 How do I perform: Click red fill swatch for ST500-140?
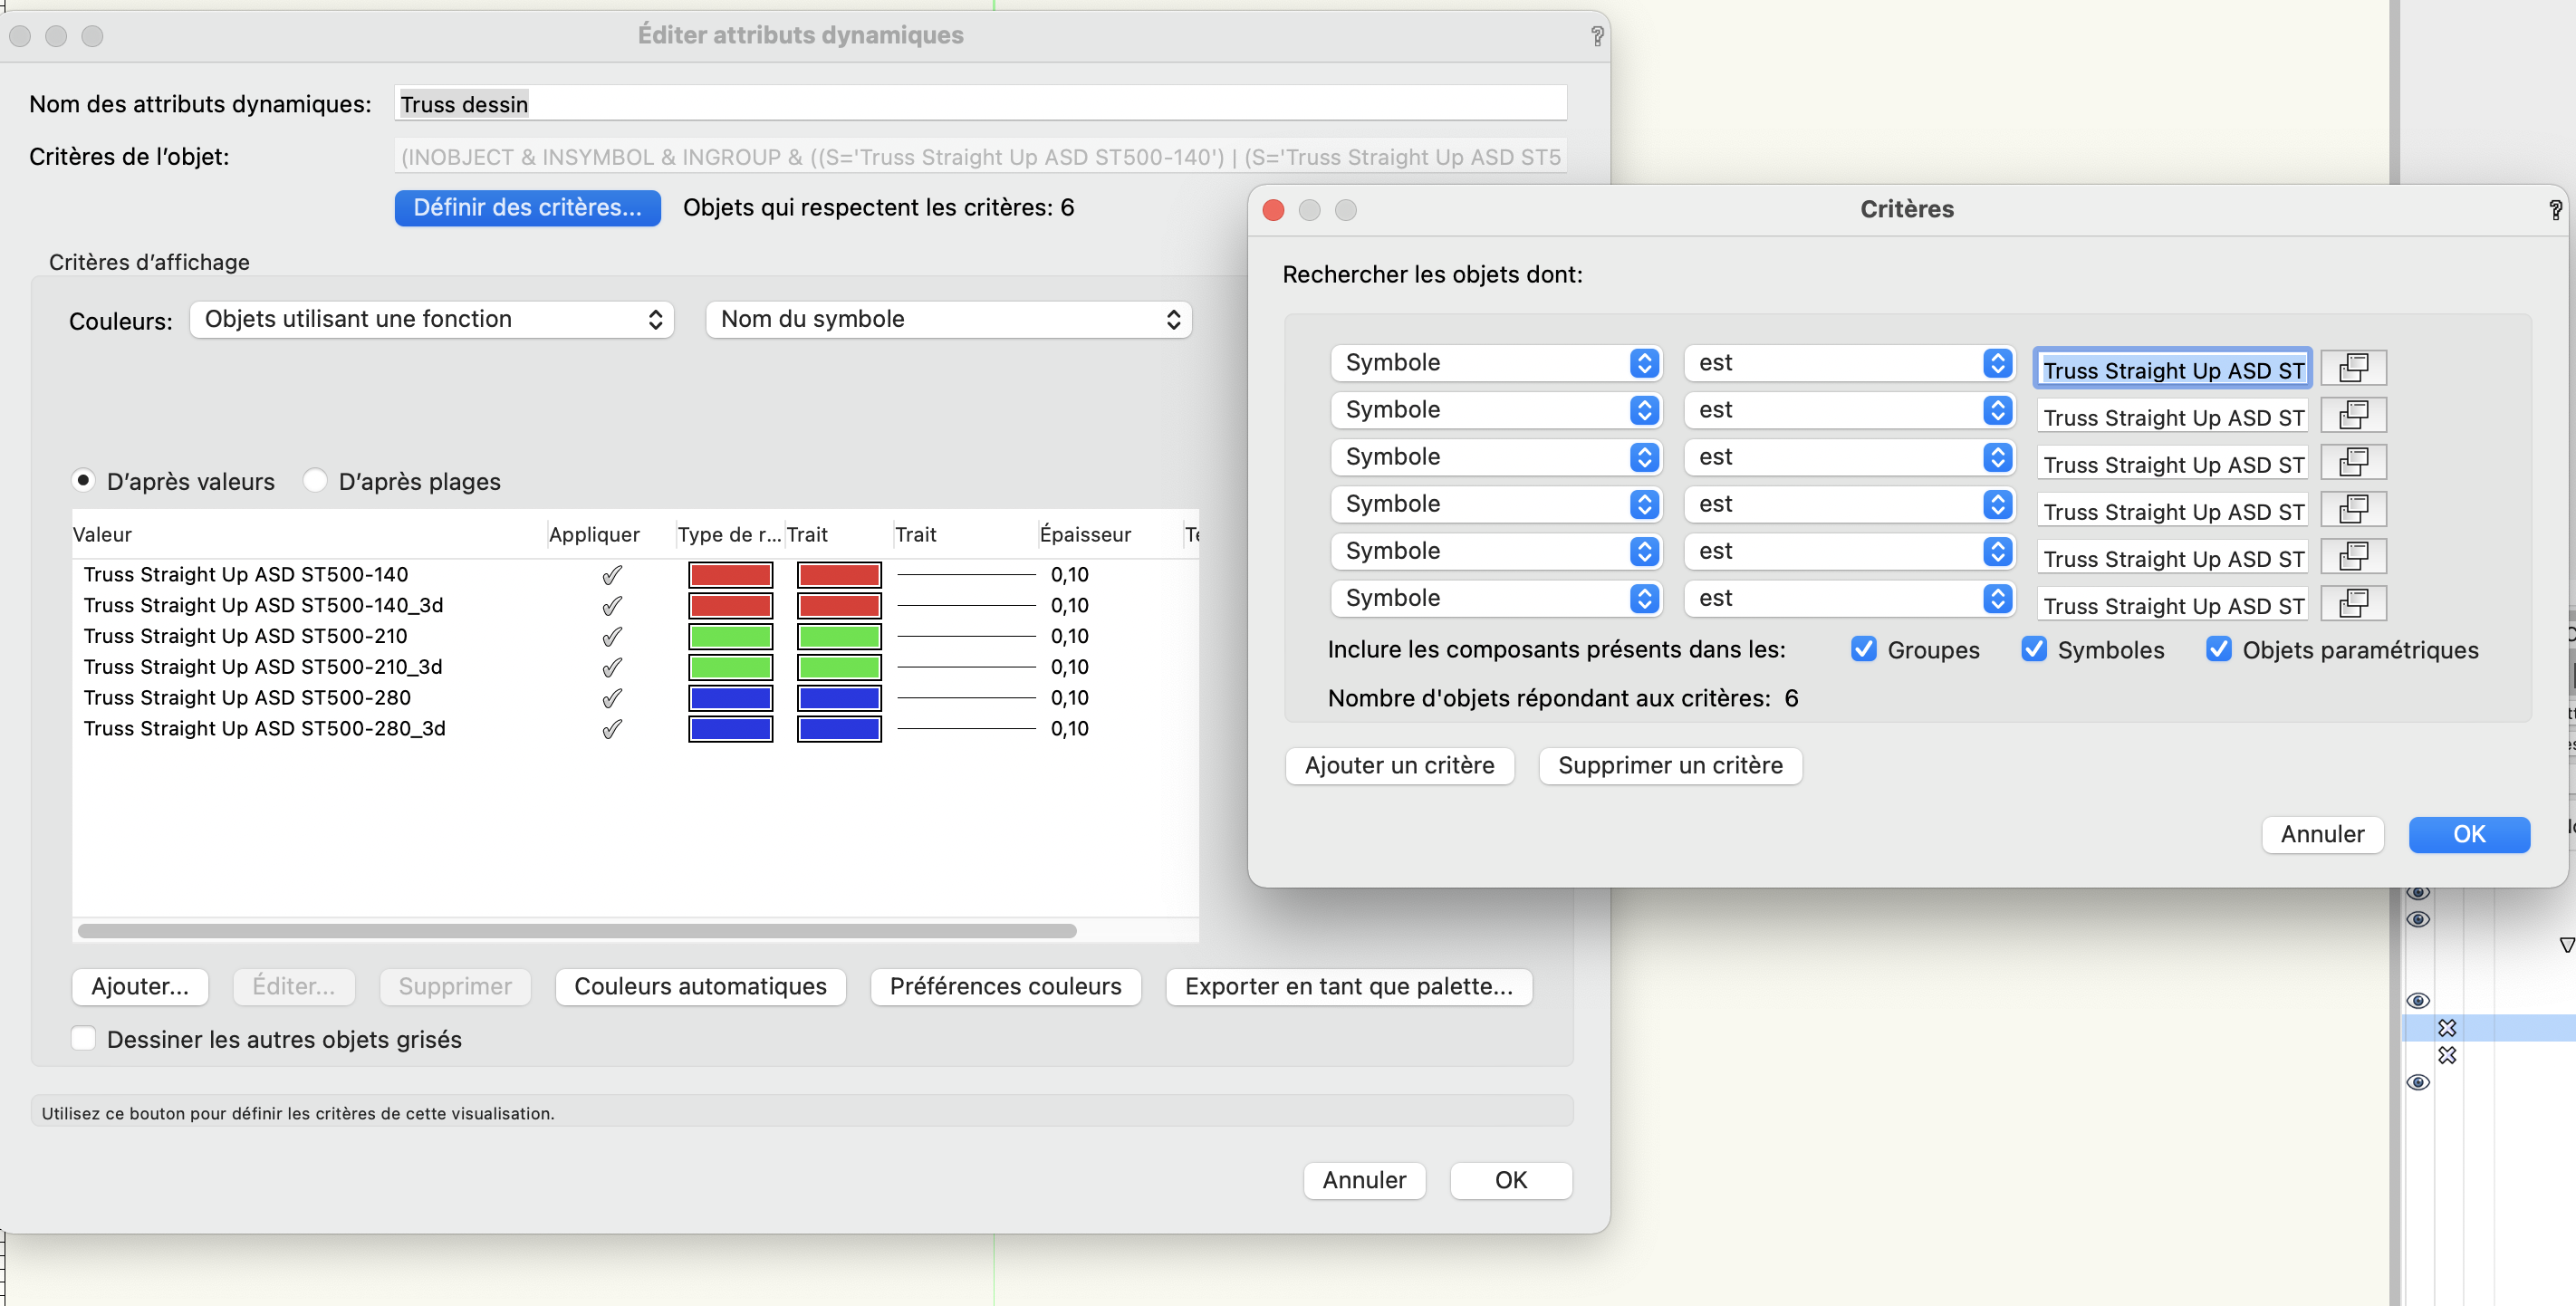pyautogui.click(x=730, y=575)
